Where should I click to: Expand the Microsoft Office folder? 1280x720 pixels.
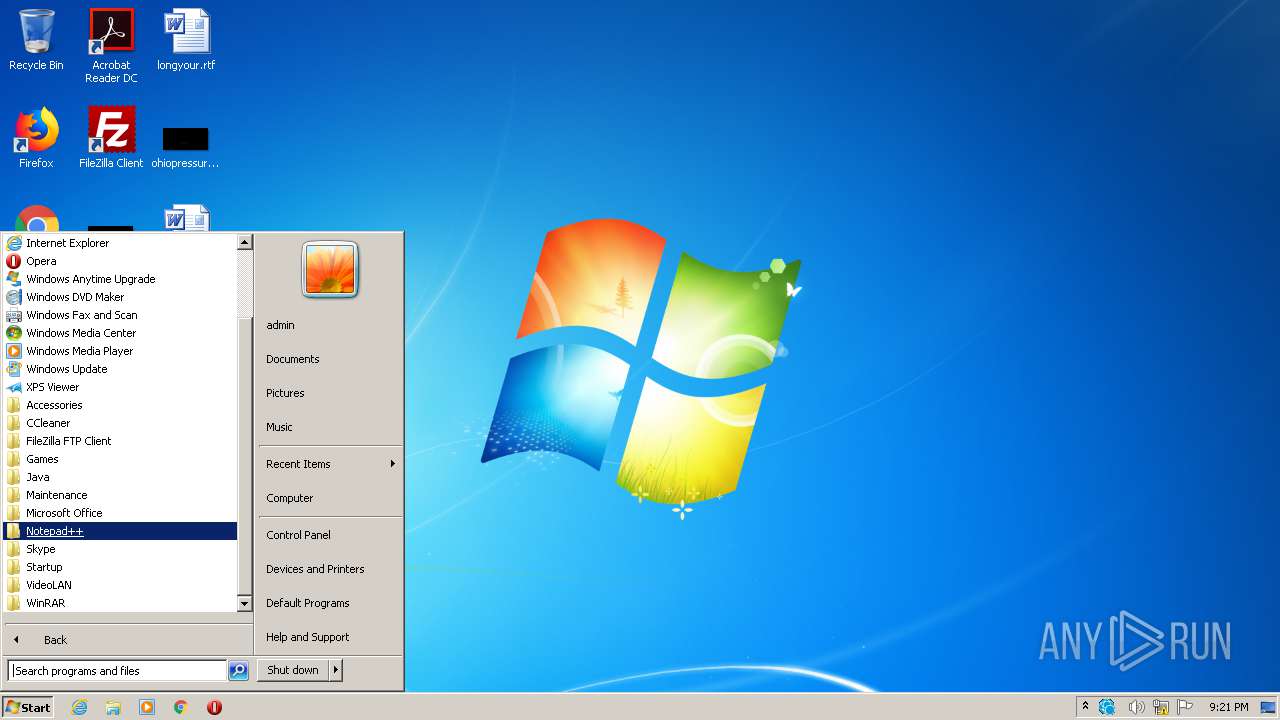click(x=120, y=513)
